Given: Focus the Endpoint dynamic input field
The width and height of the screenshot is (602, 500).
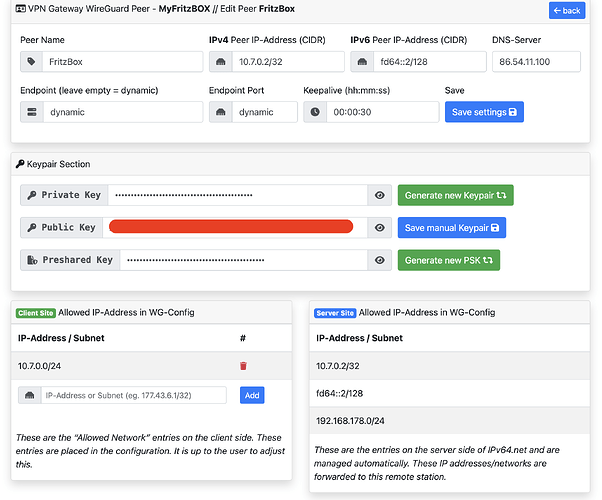Looking at the screenshot, I should tap(123, 112).
